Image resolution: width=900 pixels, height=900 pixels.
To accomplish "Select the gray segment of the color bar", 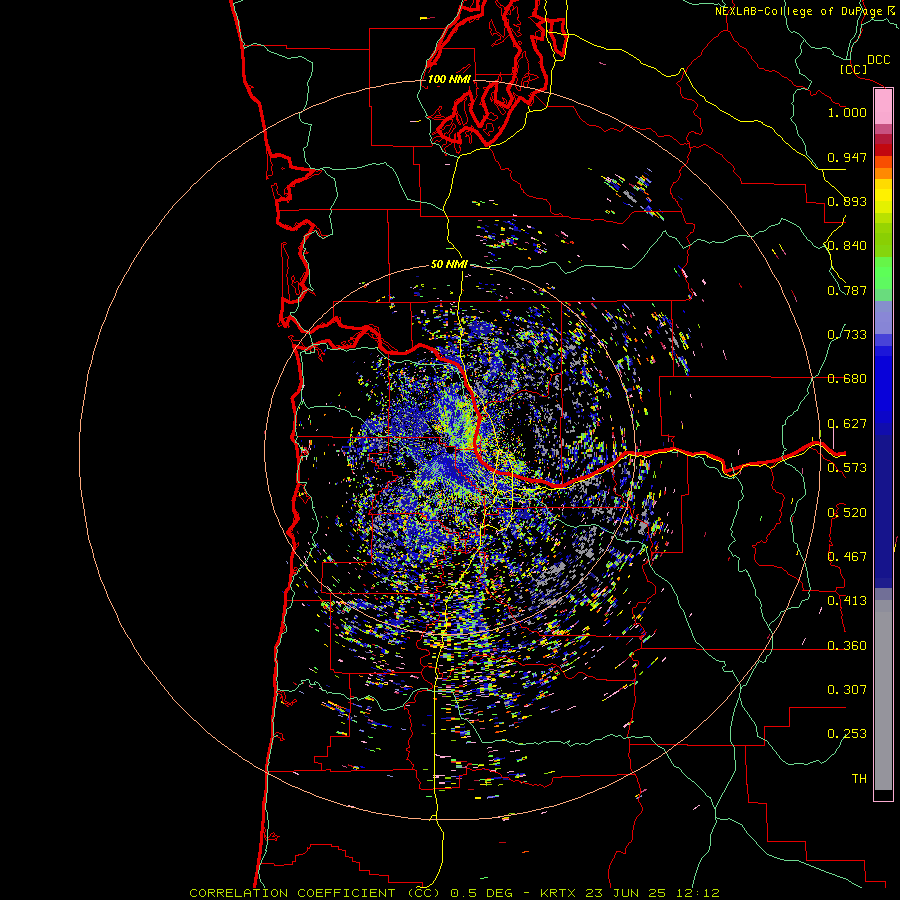I will [883, 695].
